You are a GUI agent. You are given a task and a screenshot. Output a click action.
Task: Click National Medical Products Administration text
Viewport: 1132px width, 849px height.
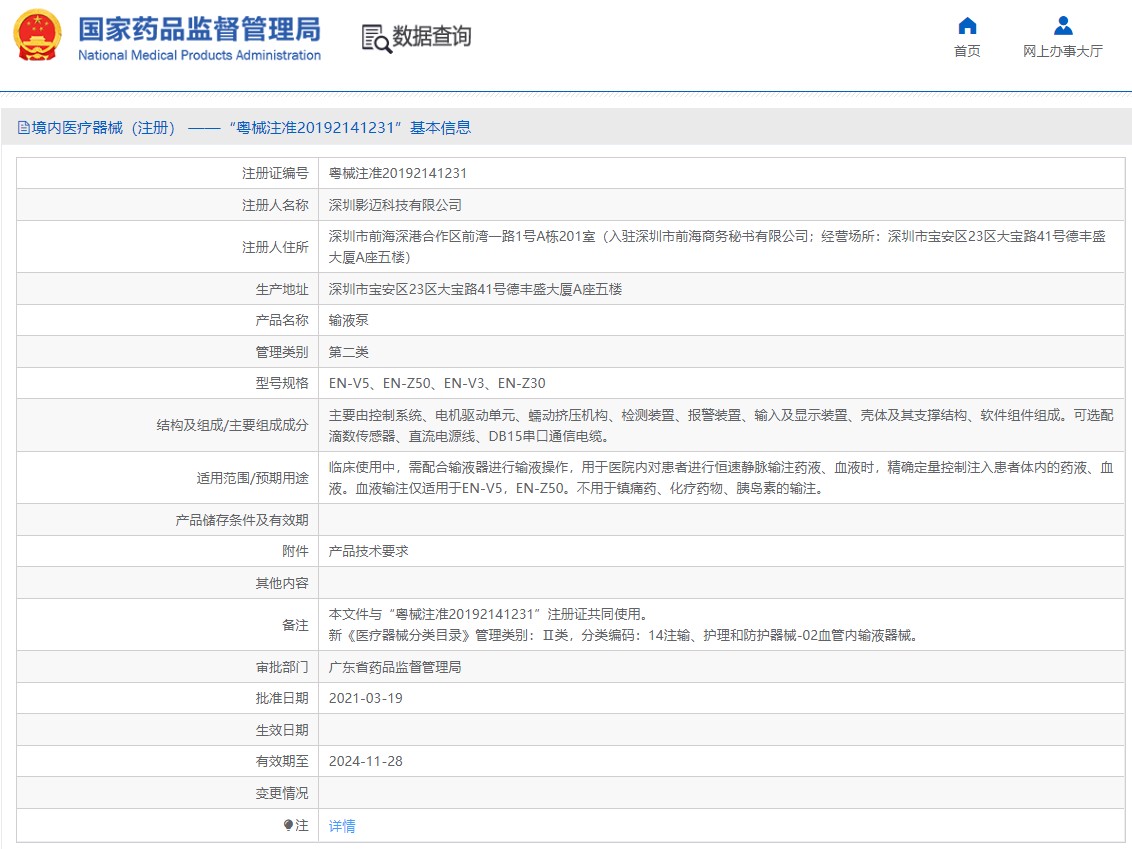[x=199, y=55]
